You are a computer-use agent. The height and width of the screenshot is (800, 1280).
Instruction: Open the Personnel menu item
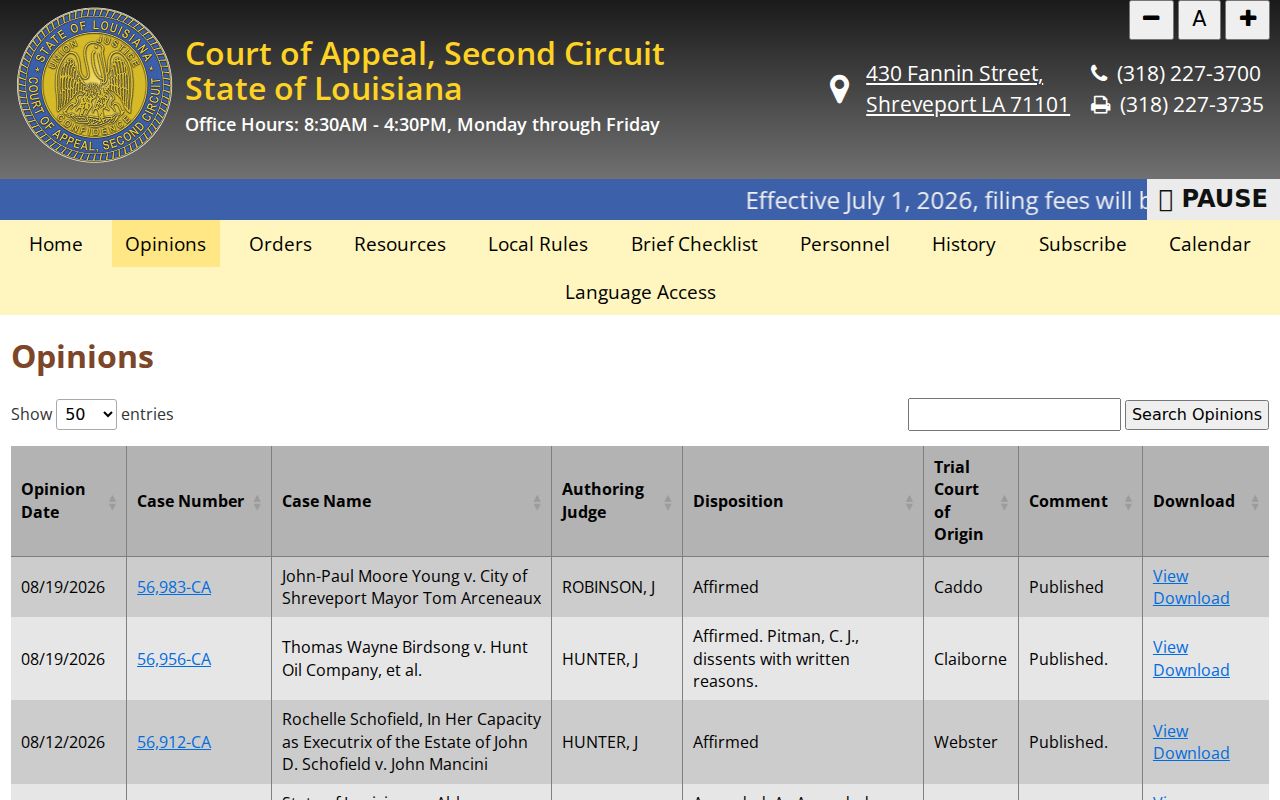click(845, 244)
